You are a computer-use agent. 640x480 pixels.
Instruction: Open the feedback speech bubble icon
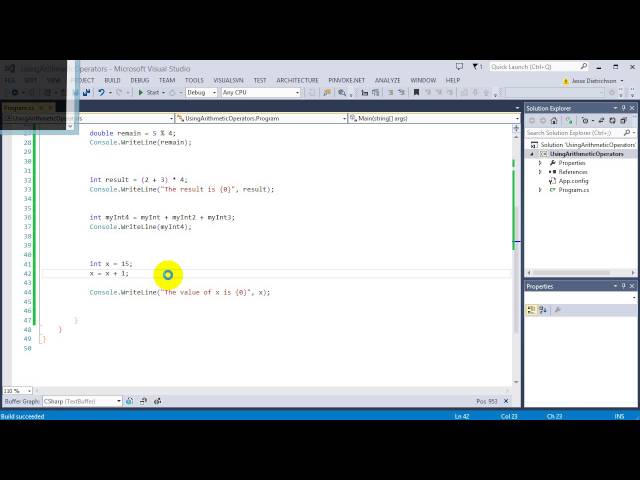pos(459,67)
